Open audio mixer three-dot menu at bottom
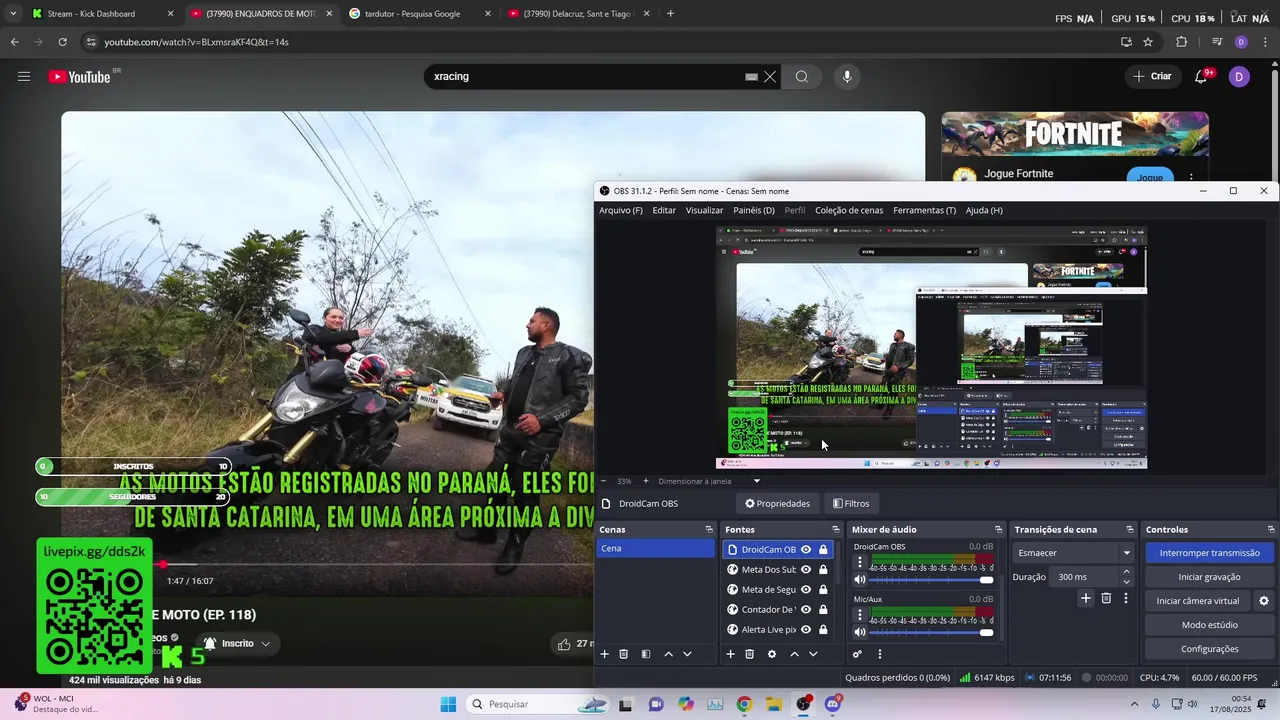The image size is (1280, 720). click(880, 654)
